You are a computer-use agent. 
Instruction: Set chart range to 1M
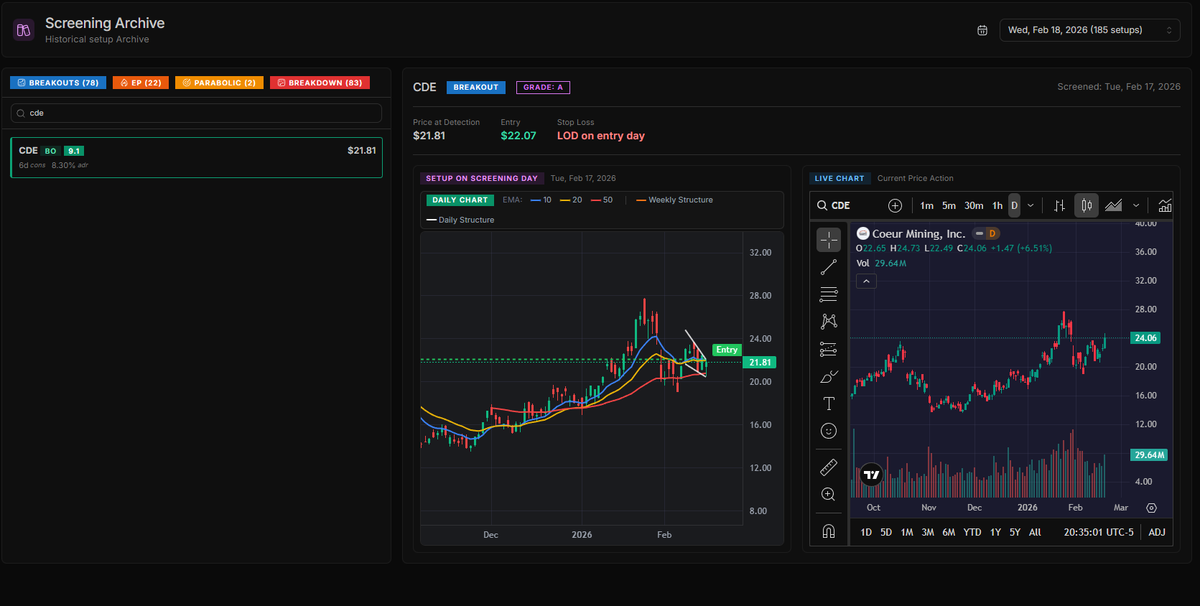pyautogui.click(x=907, y=532)
